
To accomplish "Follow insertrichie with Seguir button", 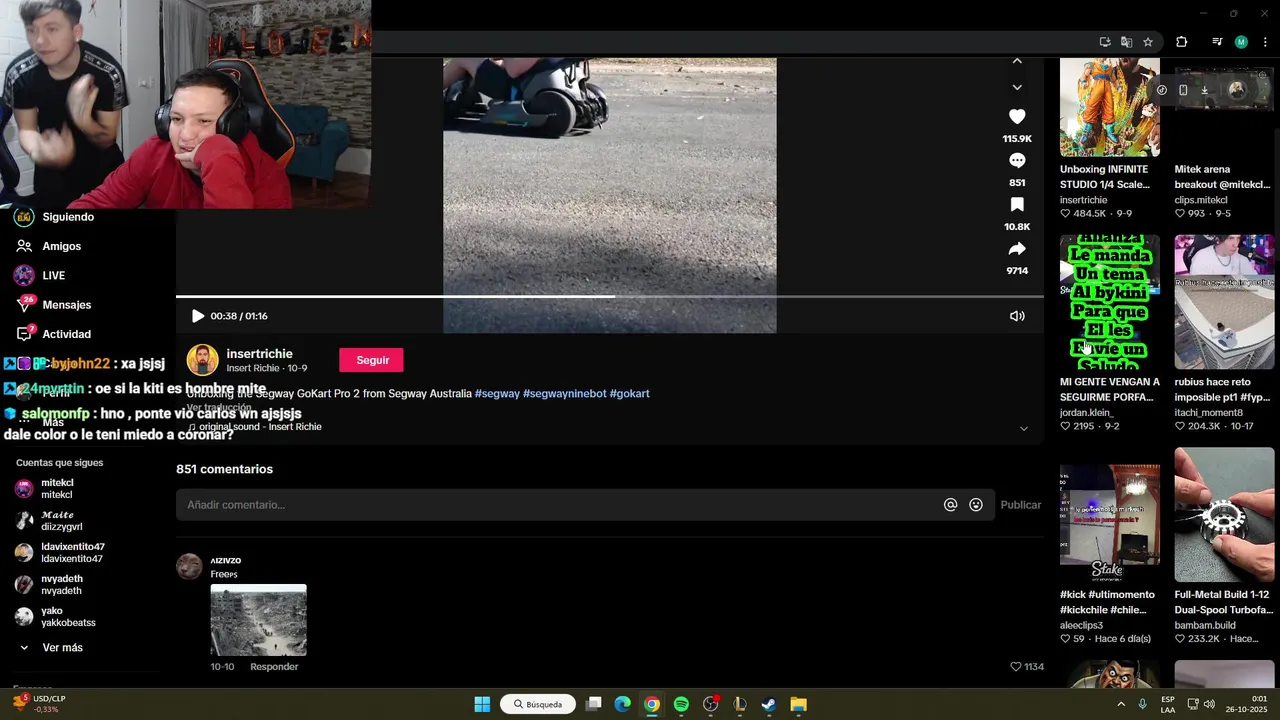I will click(372, 360).
